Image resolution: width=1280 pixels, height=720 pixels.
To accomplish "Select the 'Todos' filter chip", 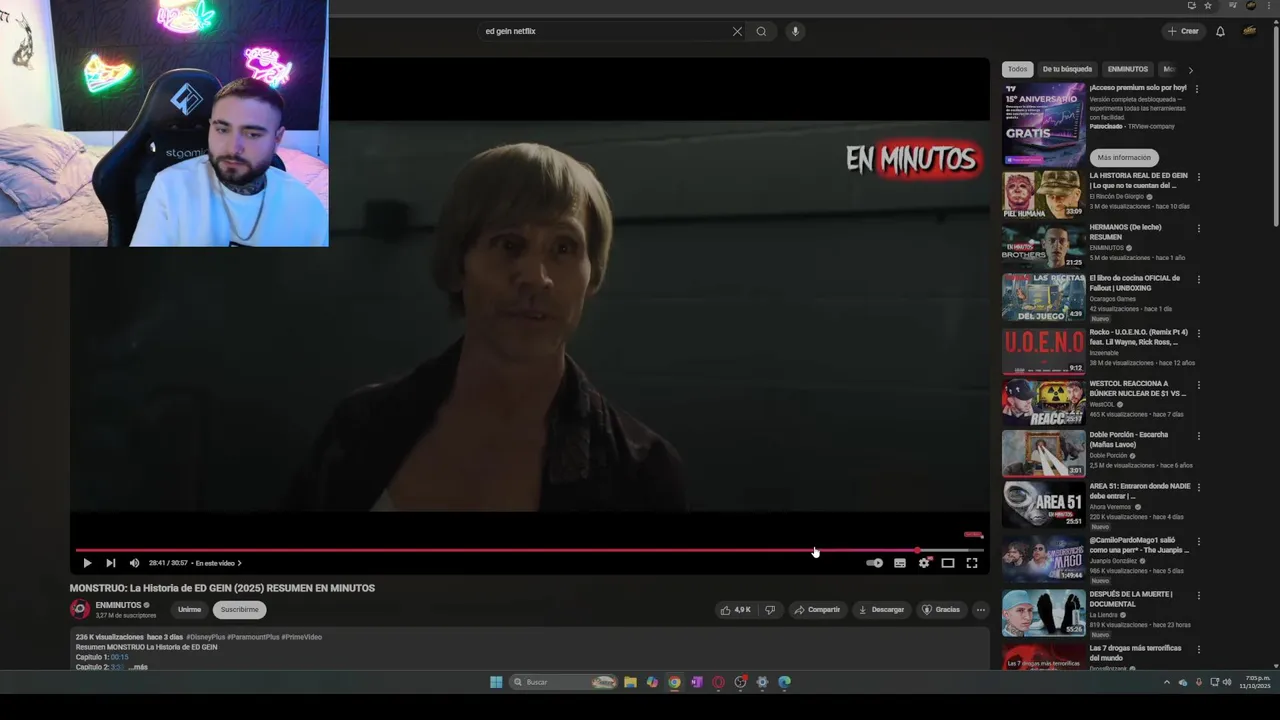I will [x=1017, y=69].
